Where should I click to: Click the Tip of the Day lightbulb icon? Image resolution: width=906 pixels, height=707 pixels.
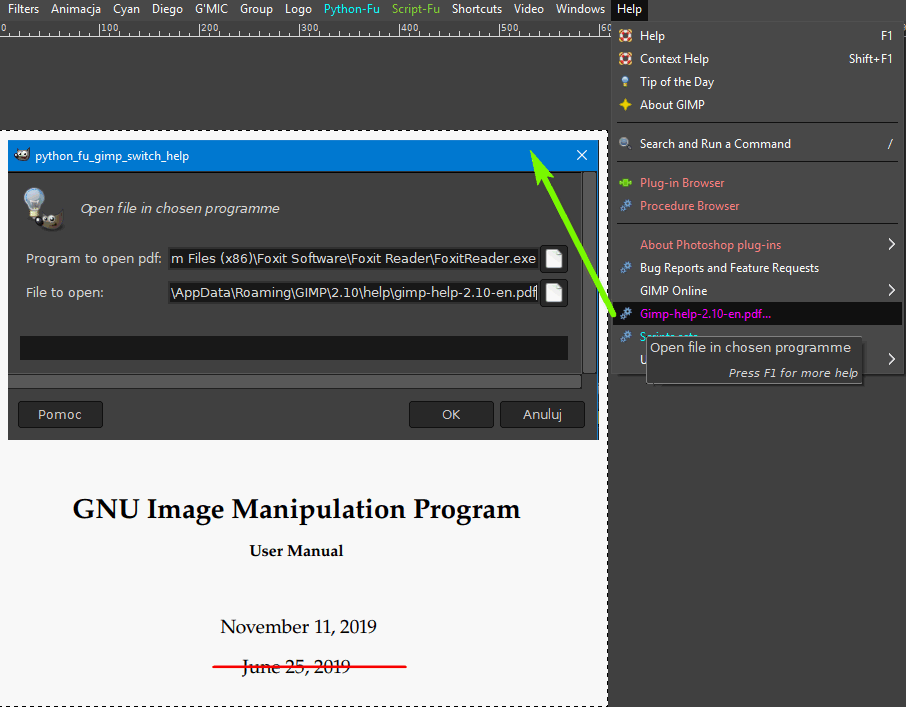tap(625, 82)
